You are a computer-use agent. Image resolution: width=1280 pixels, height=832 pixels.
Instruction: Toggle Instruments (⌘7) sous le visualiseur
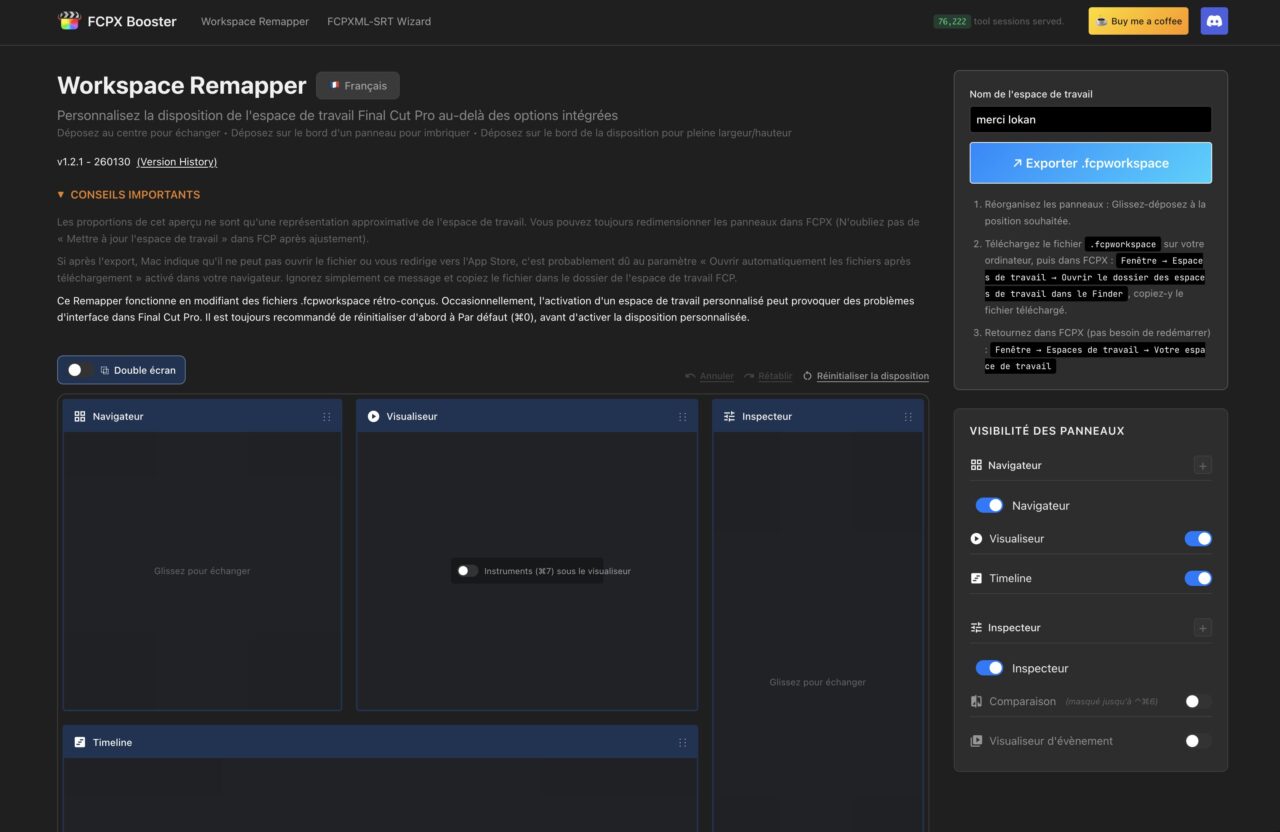465,571
